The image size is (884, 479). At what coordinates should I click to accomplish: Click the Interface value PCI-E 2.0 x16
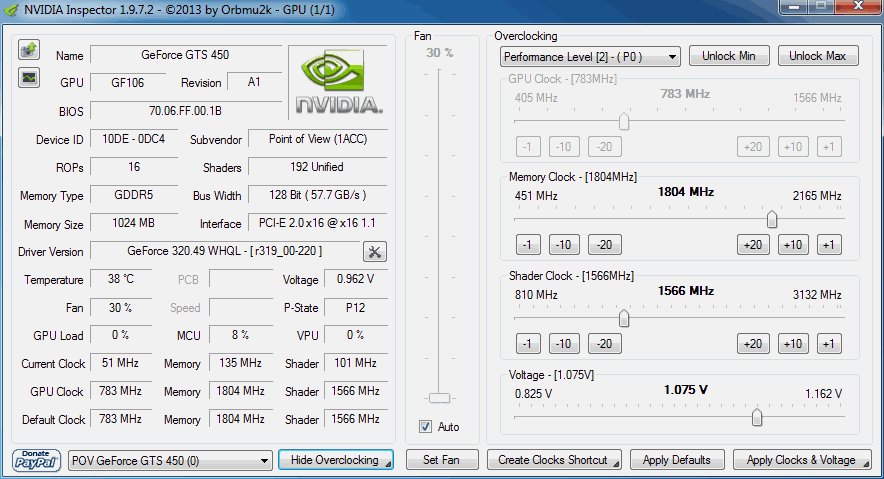[x=318, y=223]
